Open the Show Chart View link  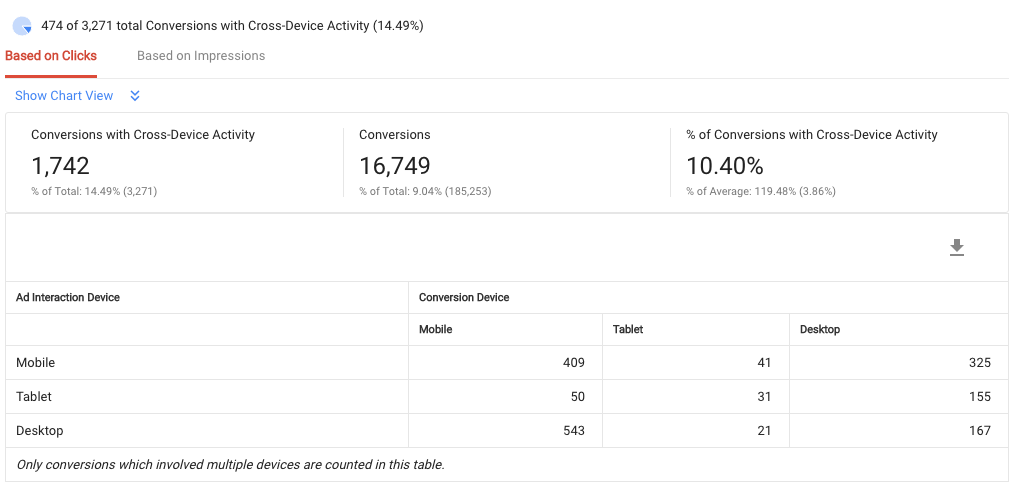64,96
